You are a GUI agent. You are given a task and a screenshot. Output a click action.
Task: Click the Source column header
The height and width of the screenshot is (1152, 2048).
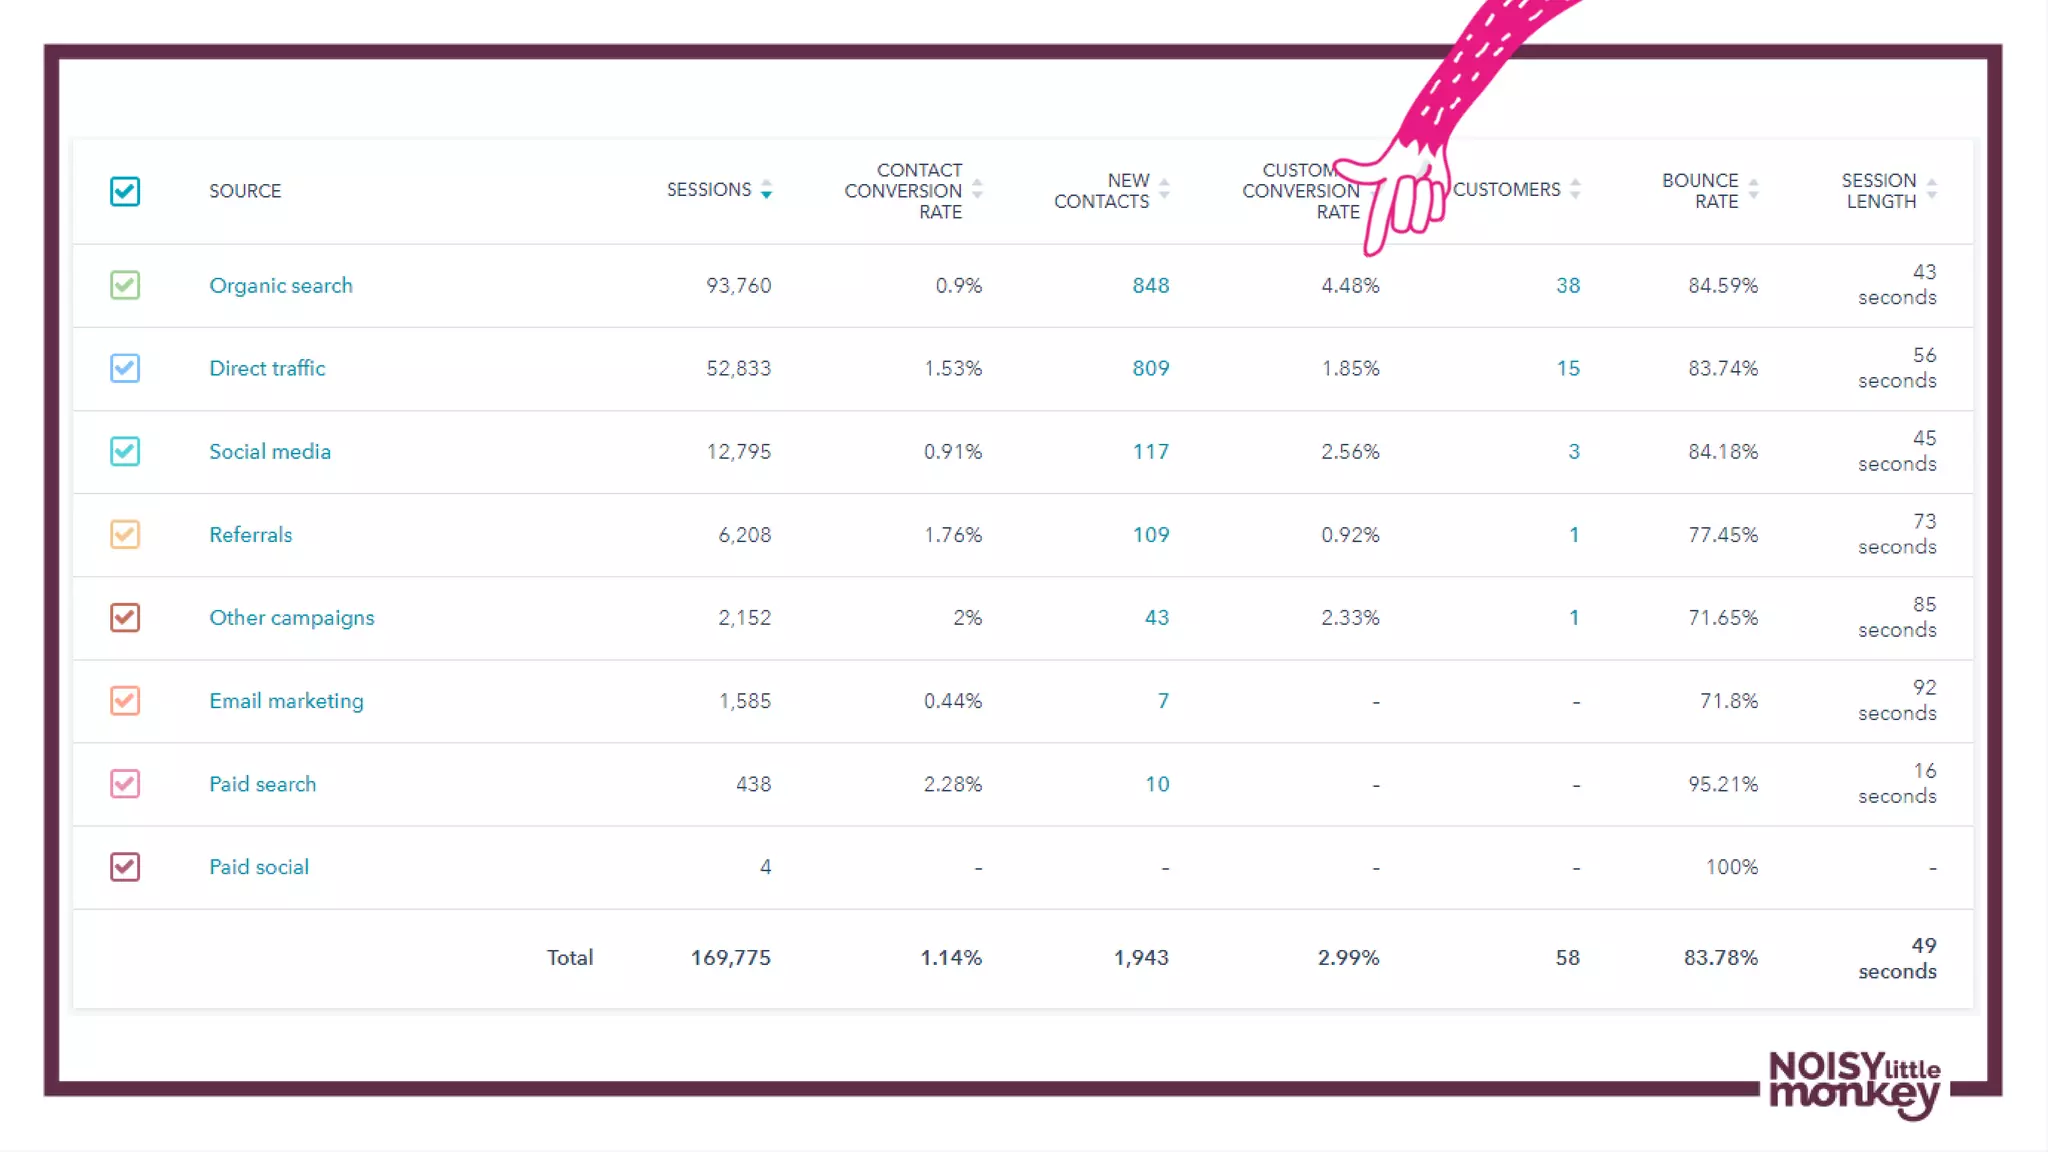tap(245, 191)
